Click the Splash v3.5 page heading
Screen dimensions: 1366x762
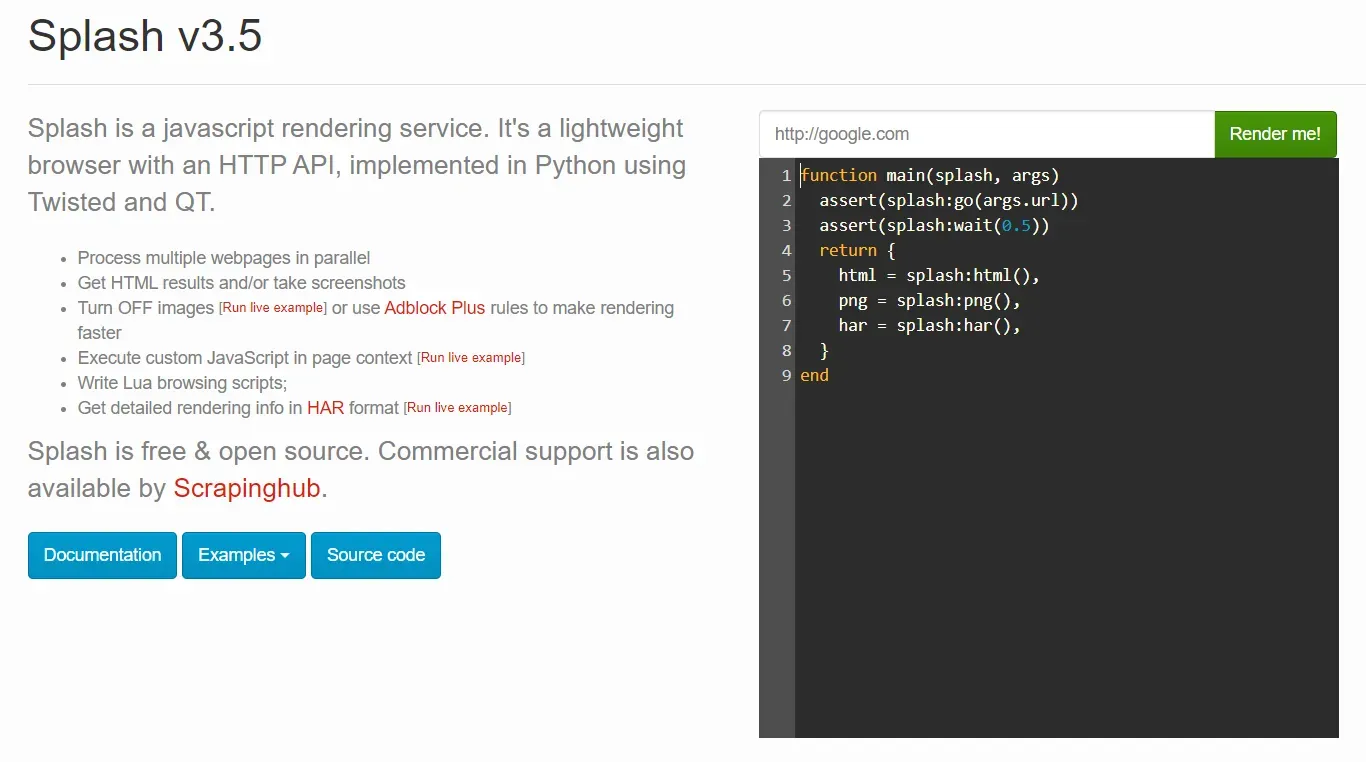pyautogui.click(x=144, y=36)
